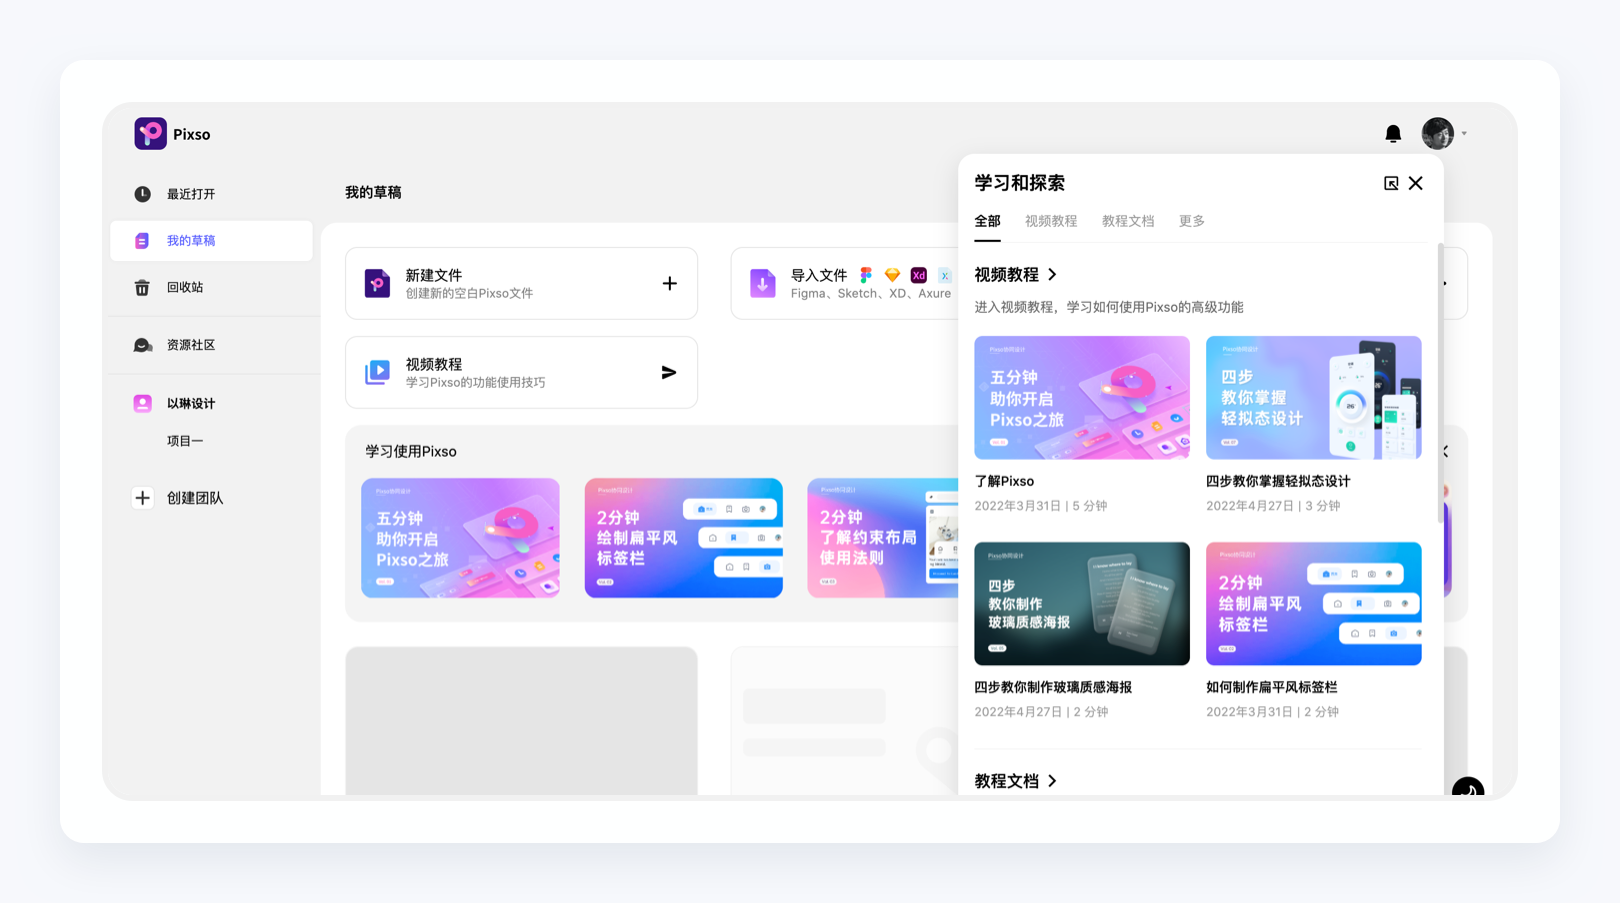This screenshot has height=903, width=1620.
Task: Click the Sketch icon in 导入文件 card
Action: click(892, 275)
